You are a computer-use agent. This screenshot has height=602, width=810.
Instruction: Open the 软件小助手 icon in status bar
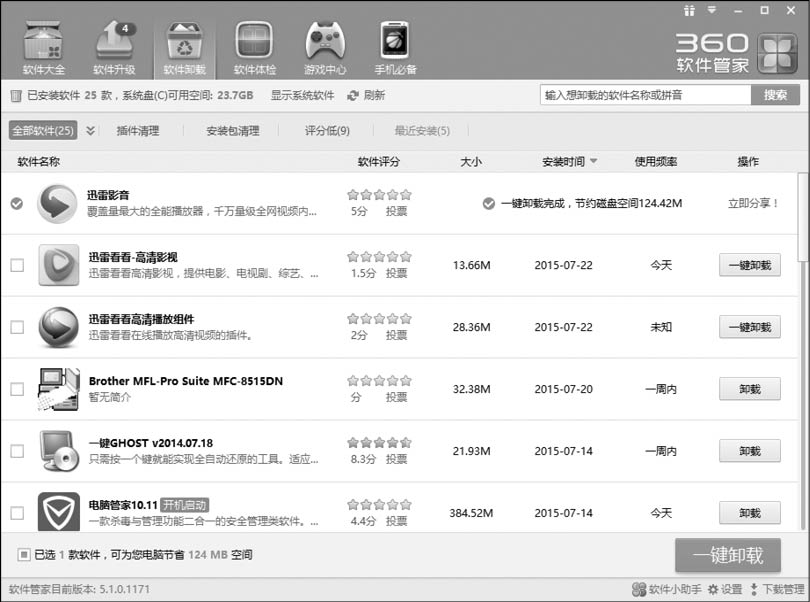639,589
